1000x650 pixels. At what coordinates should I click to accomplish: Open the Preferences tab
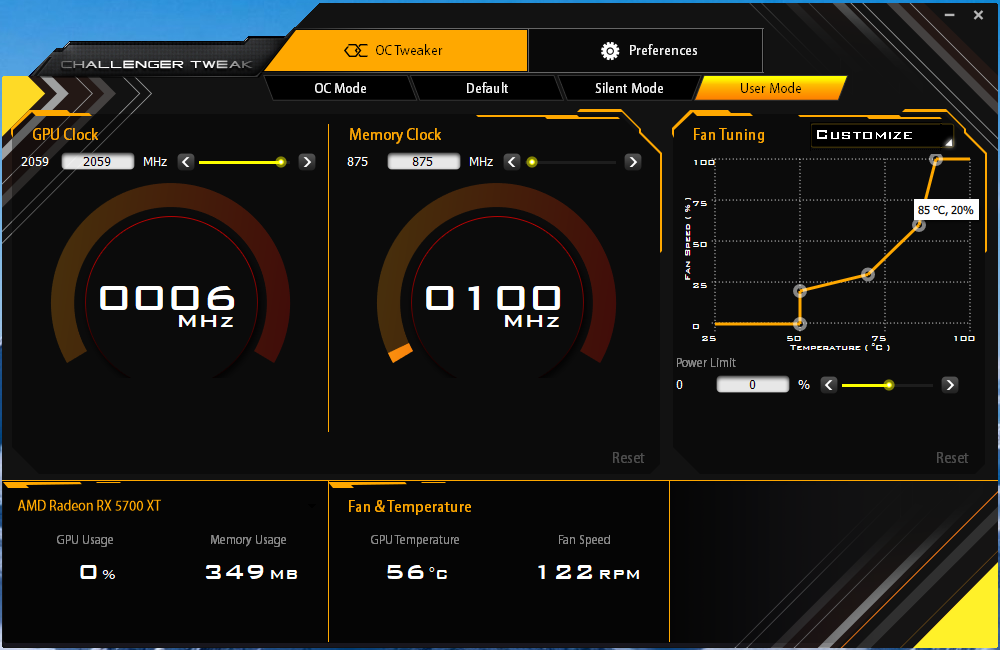coord(645,50)
